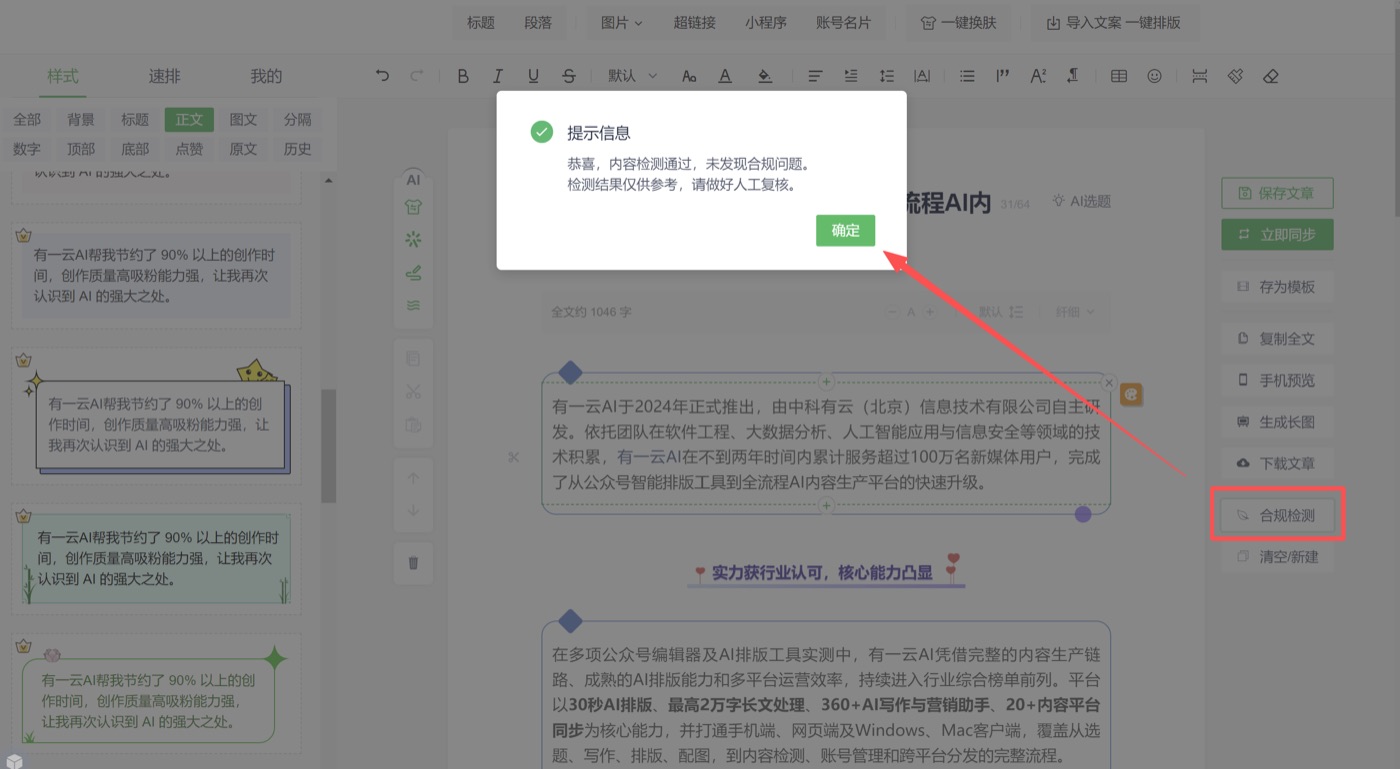Viewport: 1400px width, 769px height.
Task: Click the undo arrow icon
Action: pyautogui.click(x=382, y=76)
